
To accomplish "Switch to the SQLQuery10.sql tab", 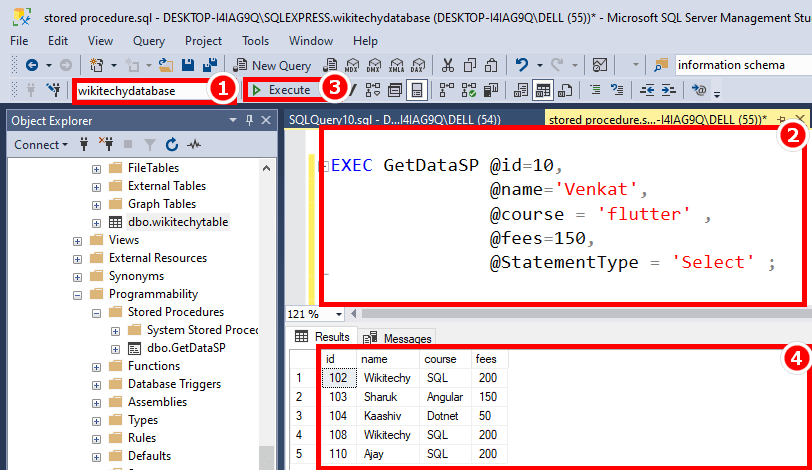I will coord(395,120).
